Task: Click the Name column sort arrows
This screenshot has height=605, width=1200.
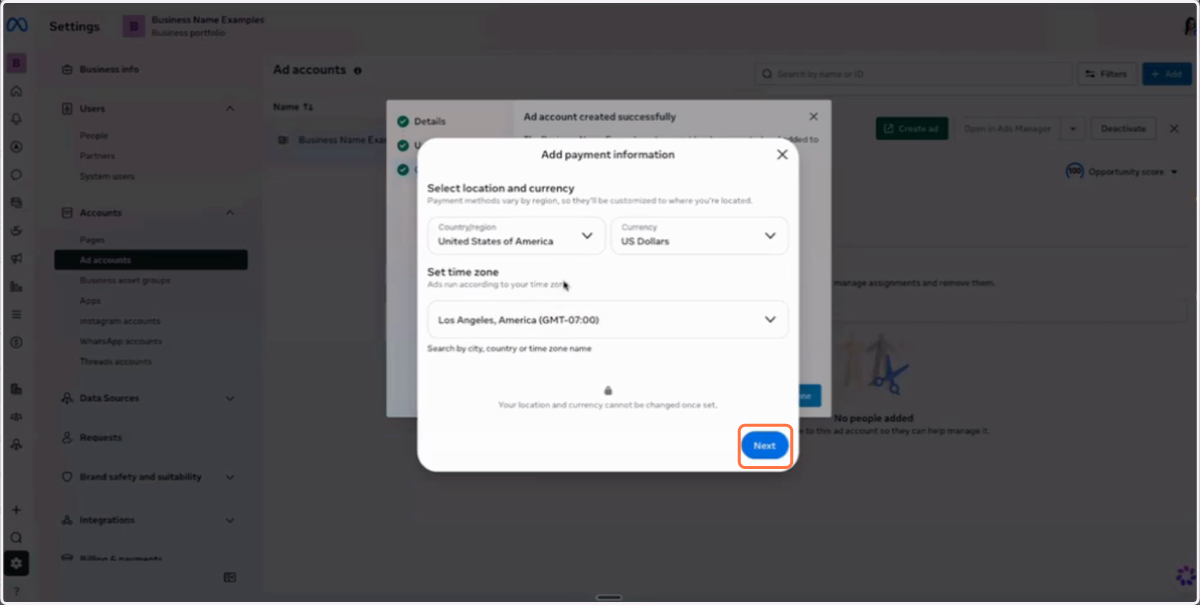Action: point(309,106)
